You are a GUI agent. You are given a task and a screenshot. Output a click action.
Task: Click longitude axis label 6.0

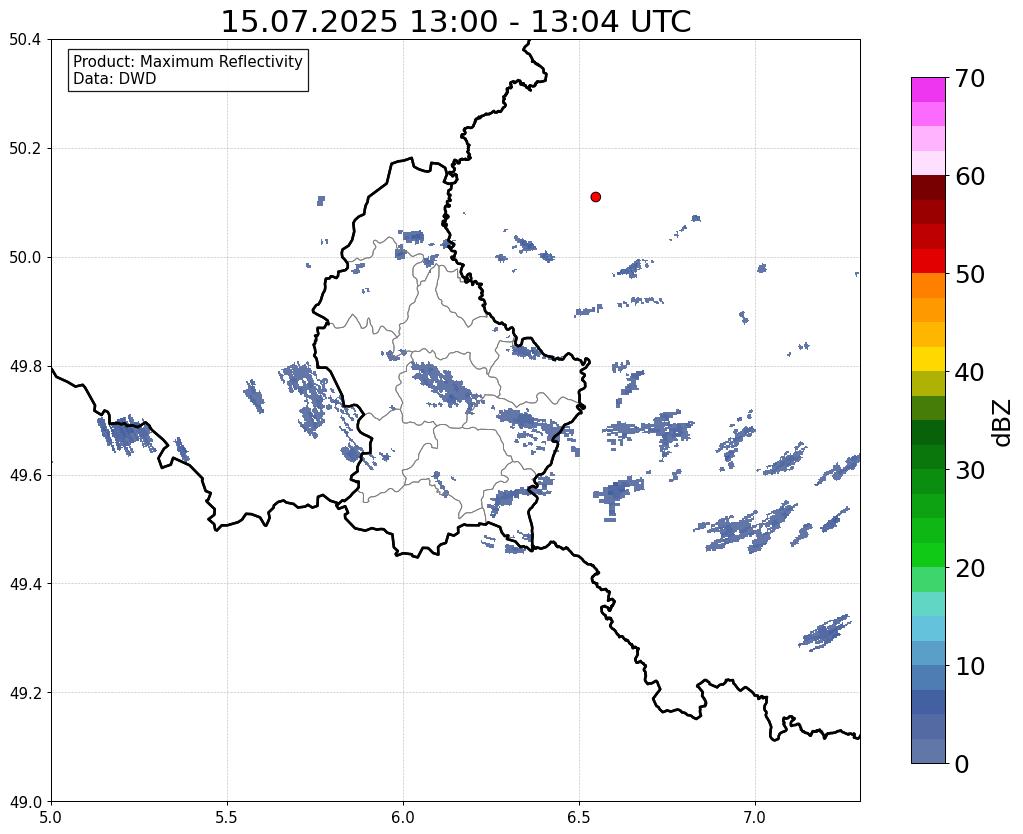tap(403, 818)
